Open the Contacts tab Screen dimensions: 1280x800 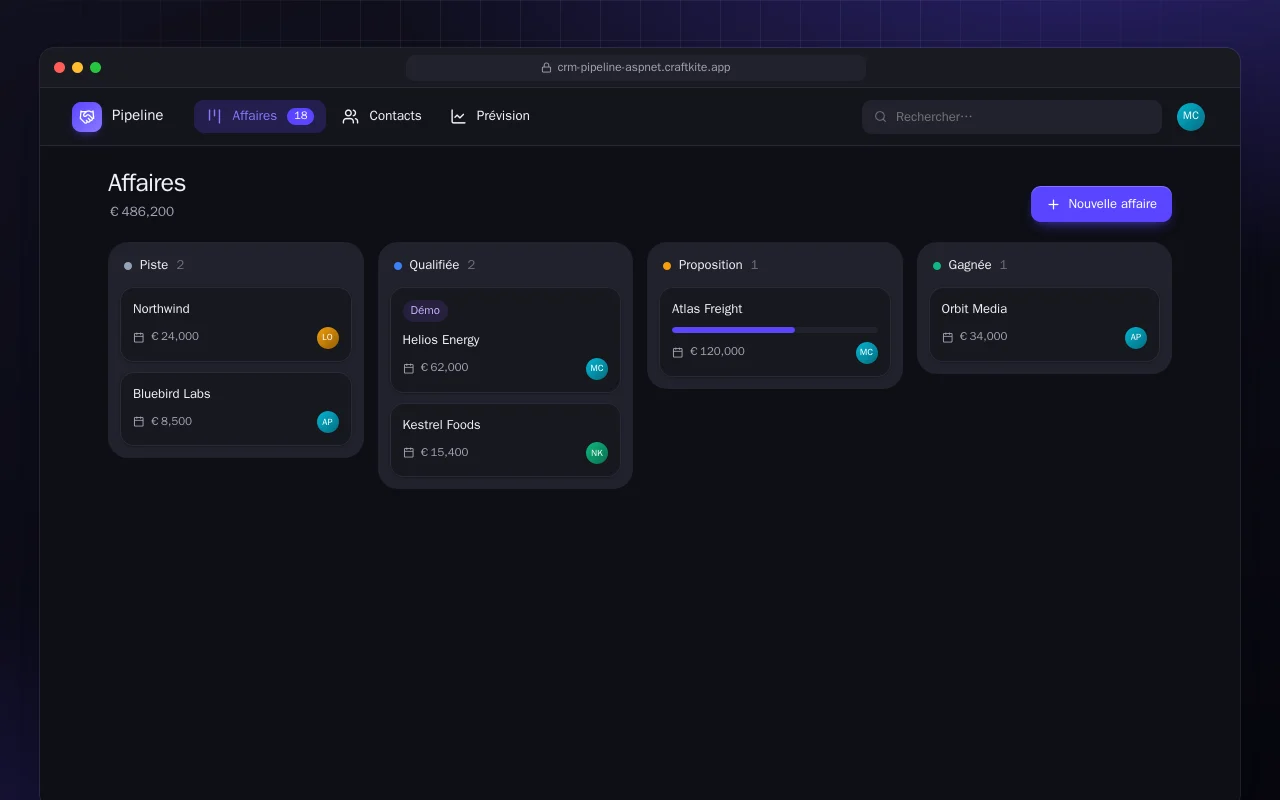click(x=382, y=116)
